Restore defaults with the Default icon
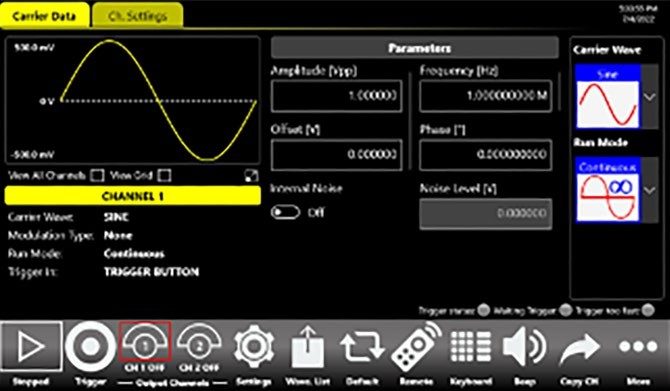 tap(362, 347)
